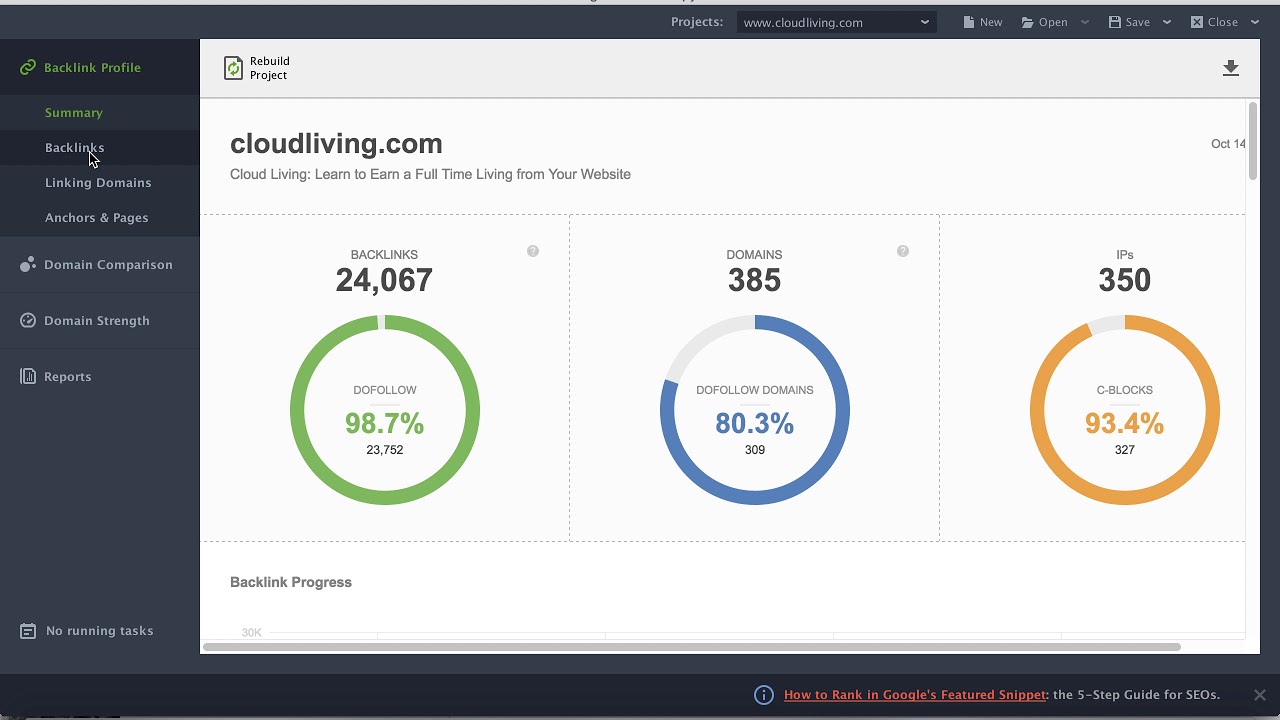Screen dimensions: 1280x720
Task: Open the Summary section
Action: (74, 113)
